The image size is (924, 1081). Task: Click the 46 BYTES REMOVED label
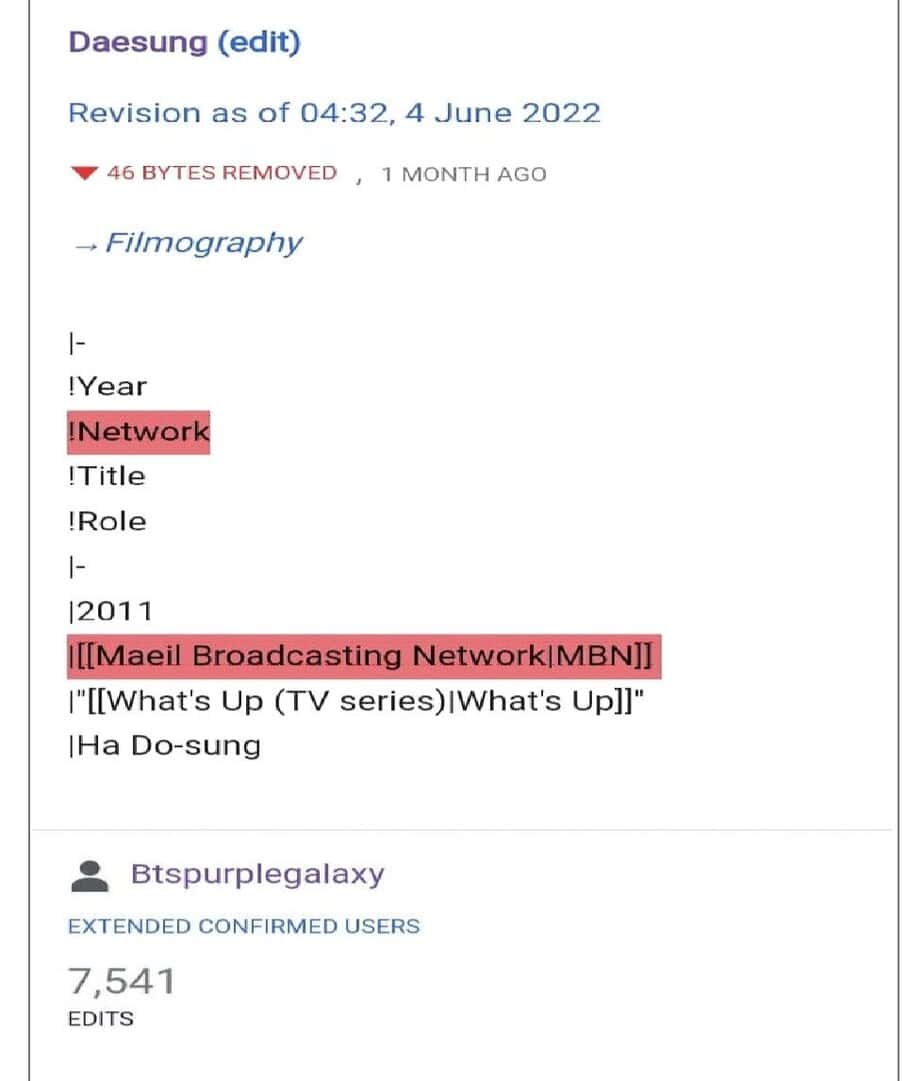point(221,173)
